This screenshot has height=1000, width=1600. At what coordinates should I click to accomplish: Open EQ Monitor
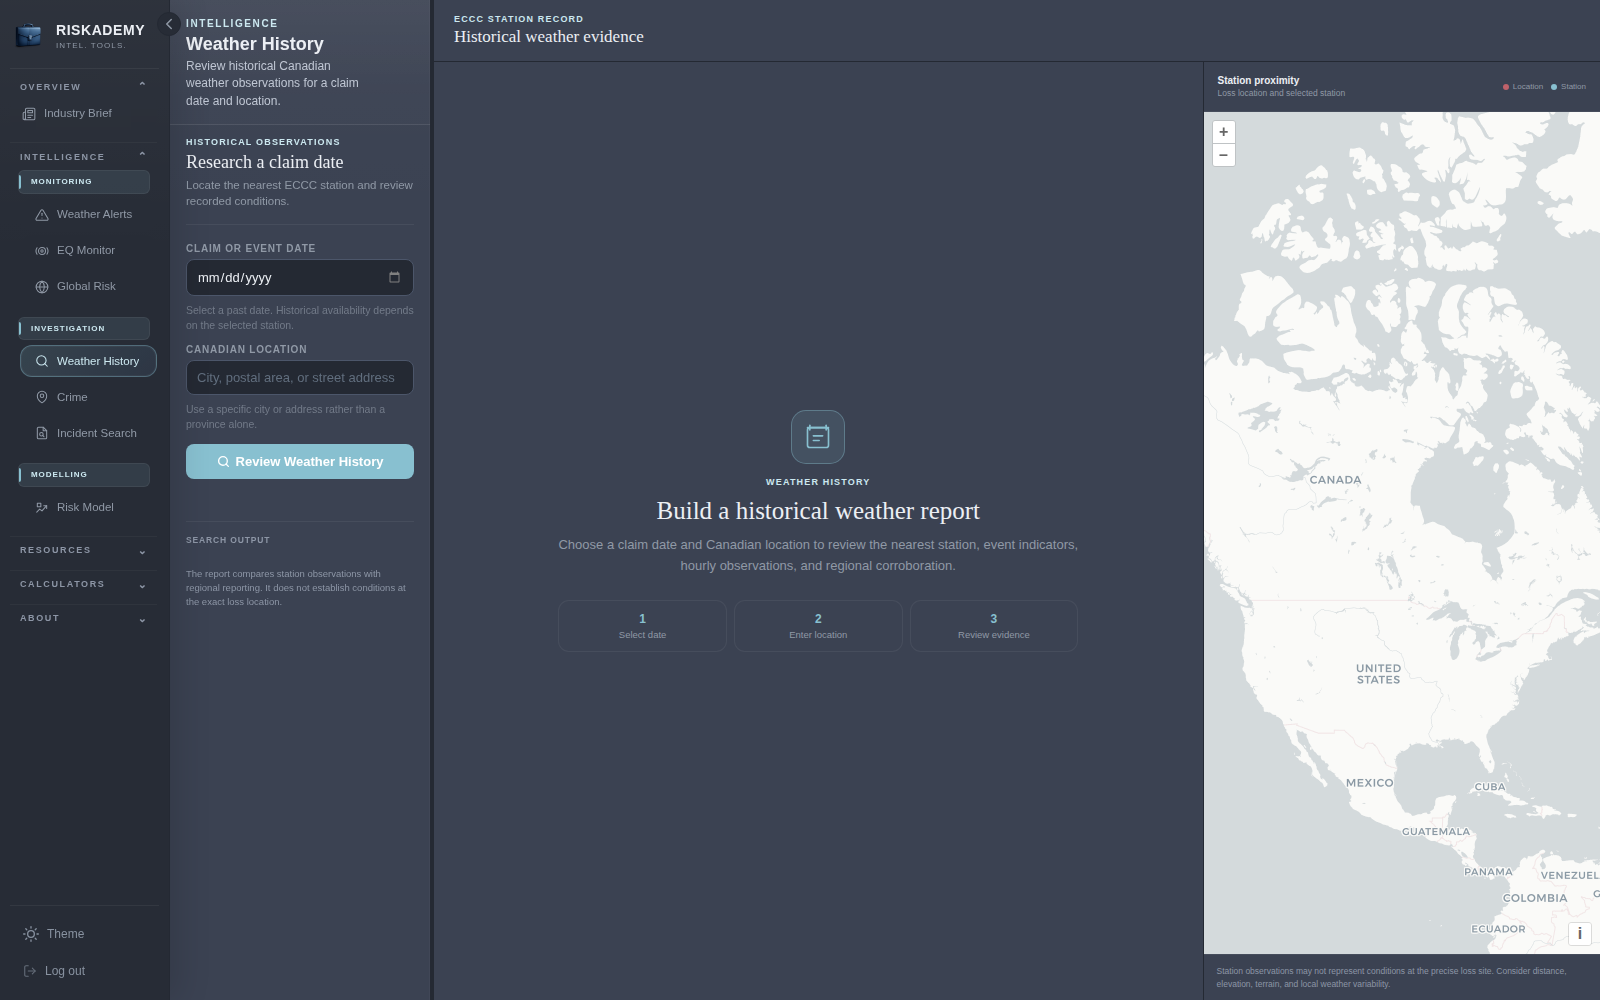point(88,250)
